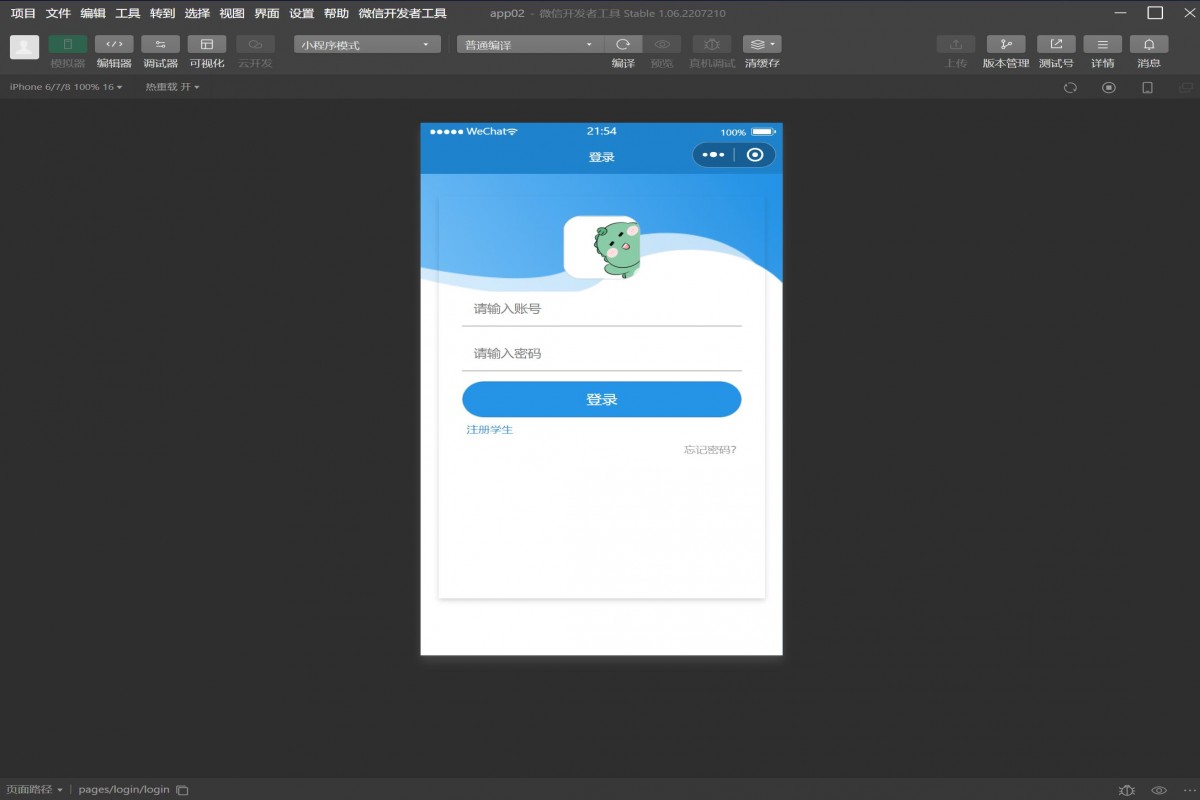
Task: Toggle the 编辑器 editor panel
Action: click(114, 45)
